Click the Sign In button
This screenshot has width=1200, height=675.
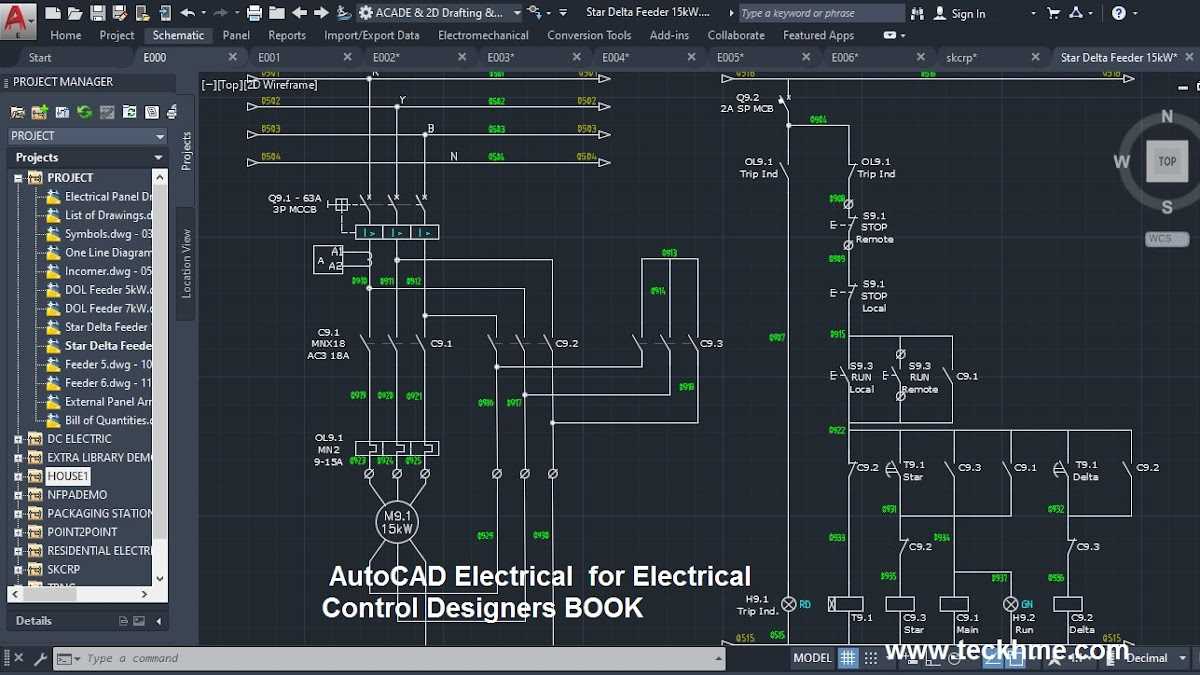coord(959,13)
